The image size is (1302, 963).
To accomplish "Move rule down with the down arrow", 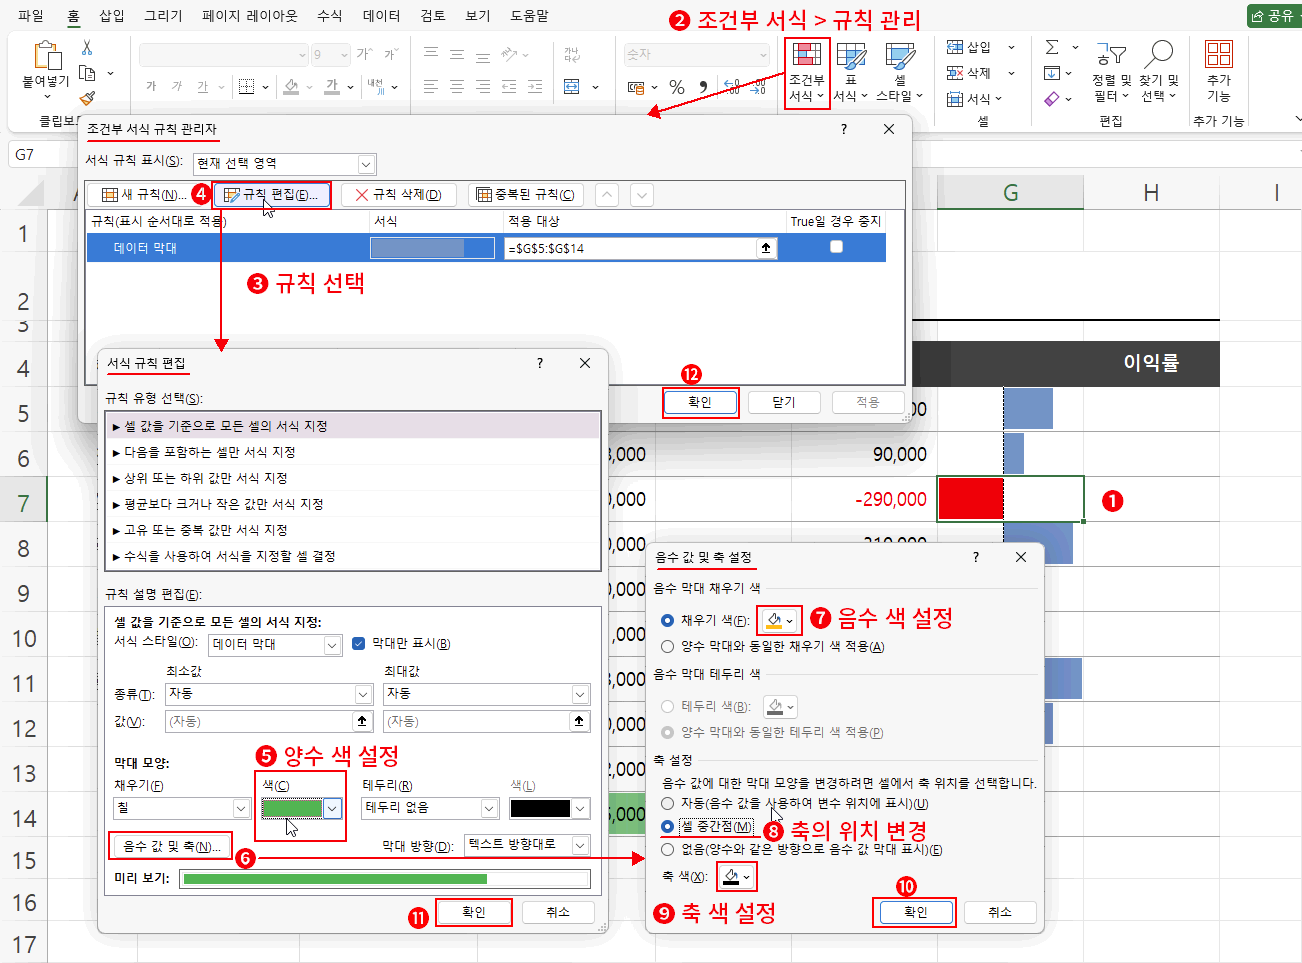I will click(641, 195).
